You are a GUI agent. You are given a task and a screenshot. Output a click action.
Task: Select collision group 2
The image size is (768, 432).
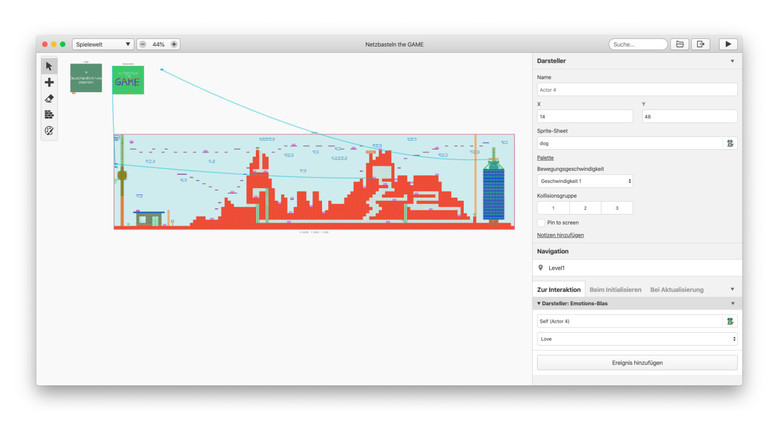tap(585, 208)
